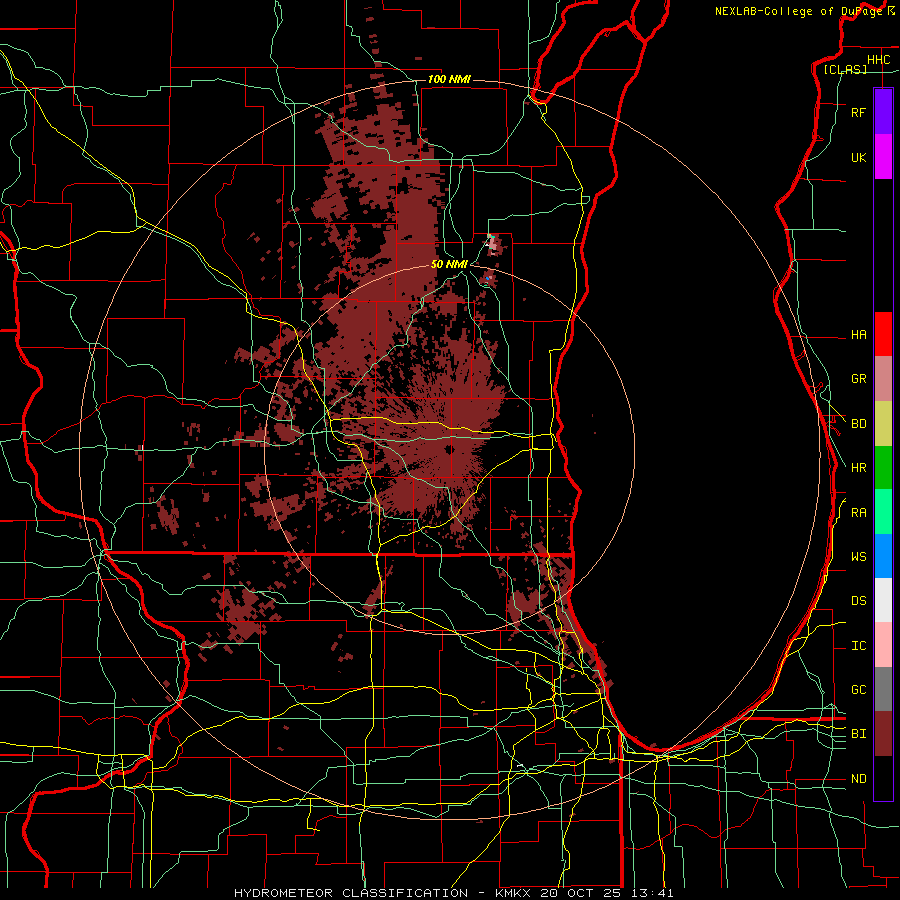Click the HHC product code label
Screen dimensions: 900x900
(878, 60)
